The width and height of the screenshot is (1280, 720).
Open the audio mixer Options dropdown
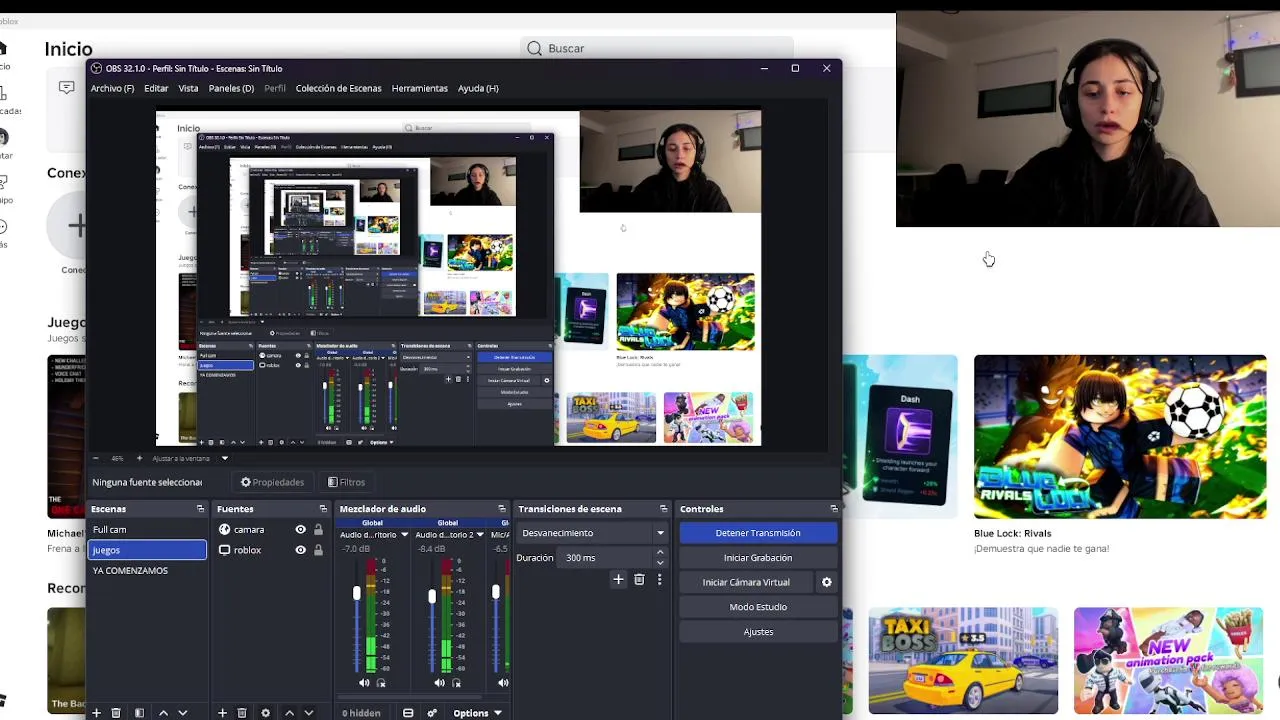[476, 713]
